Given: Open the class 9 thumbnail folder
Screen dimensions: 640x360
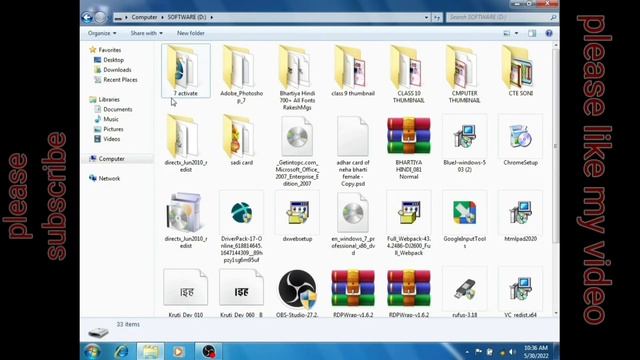Looking at the screenshot, I should (x=353, y=71).
